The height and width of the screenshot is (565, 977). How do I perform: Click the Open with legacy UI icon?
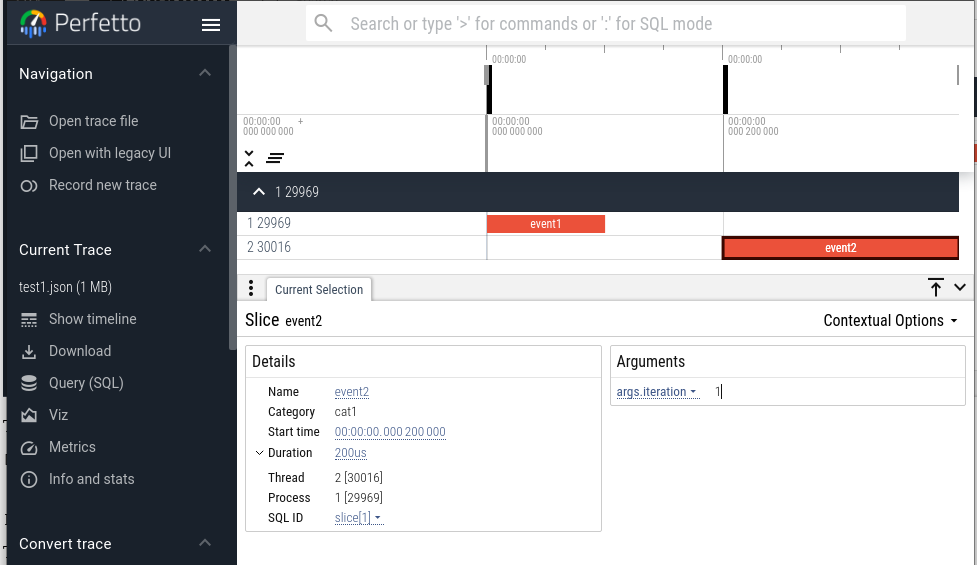29,153
